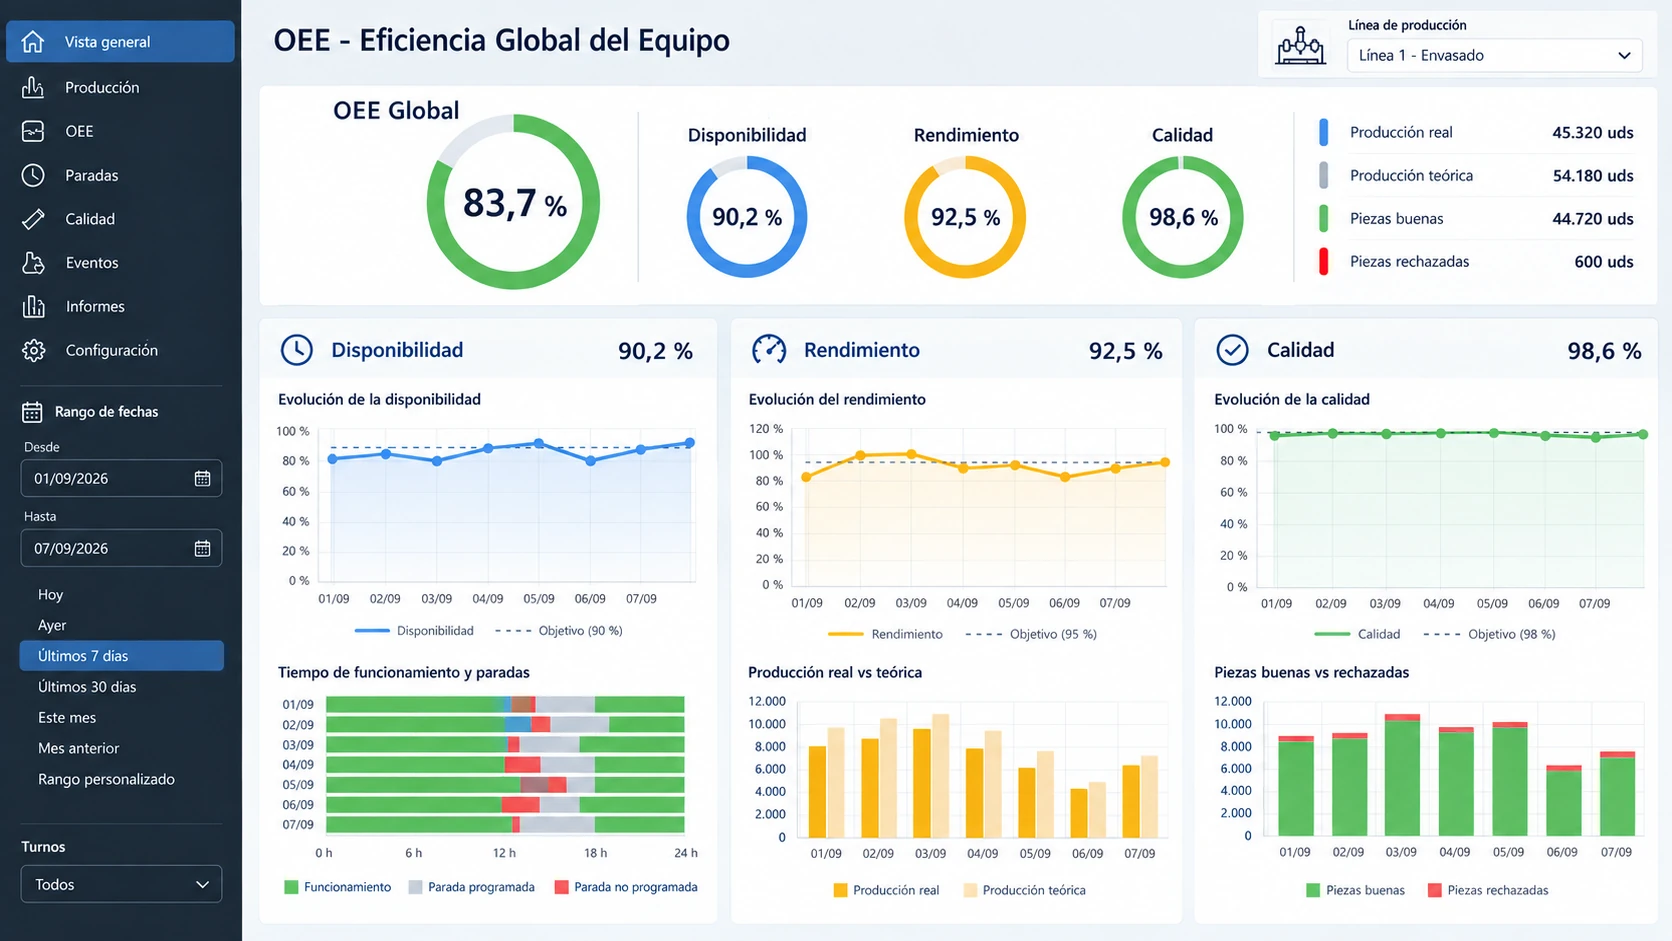Click the clock icon in Disponibilidad card
Viewport: 1672px width, 941px height.
(x=296, y=350)
